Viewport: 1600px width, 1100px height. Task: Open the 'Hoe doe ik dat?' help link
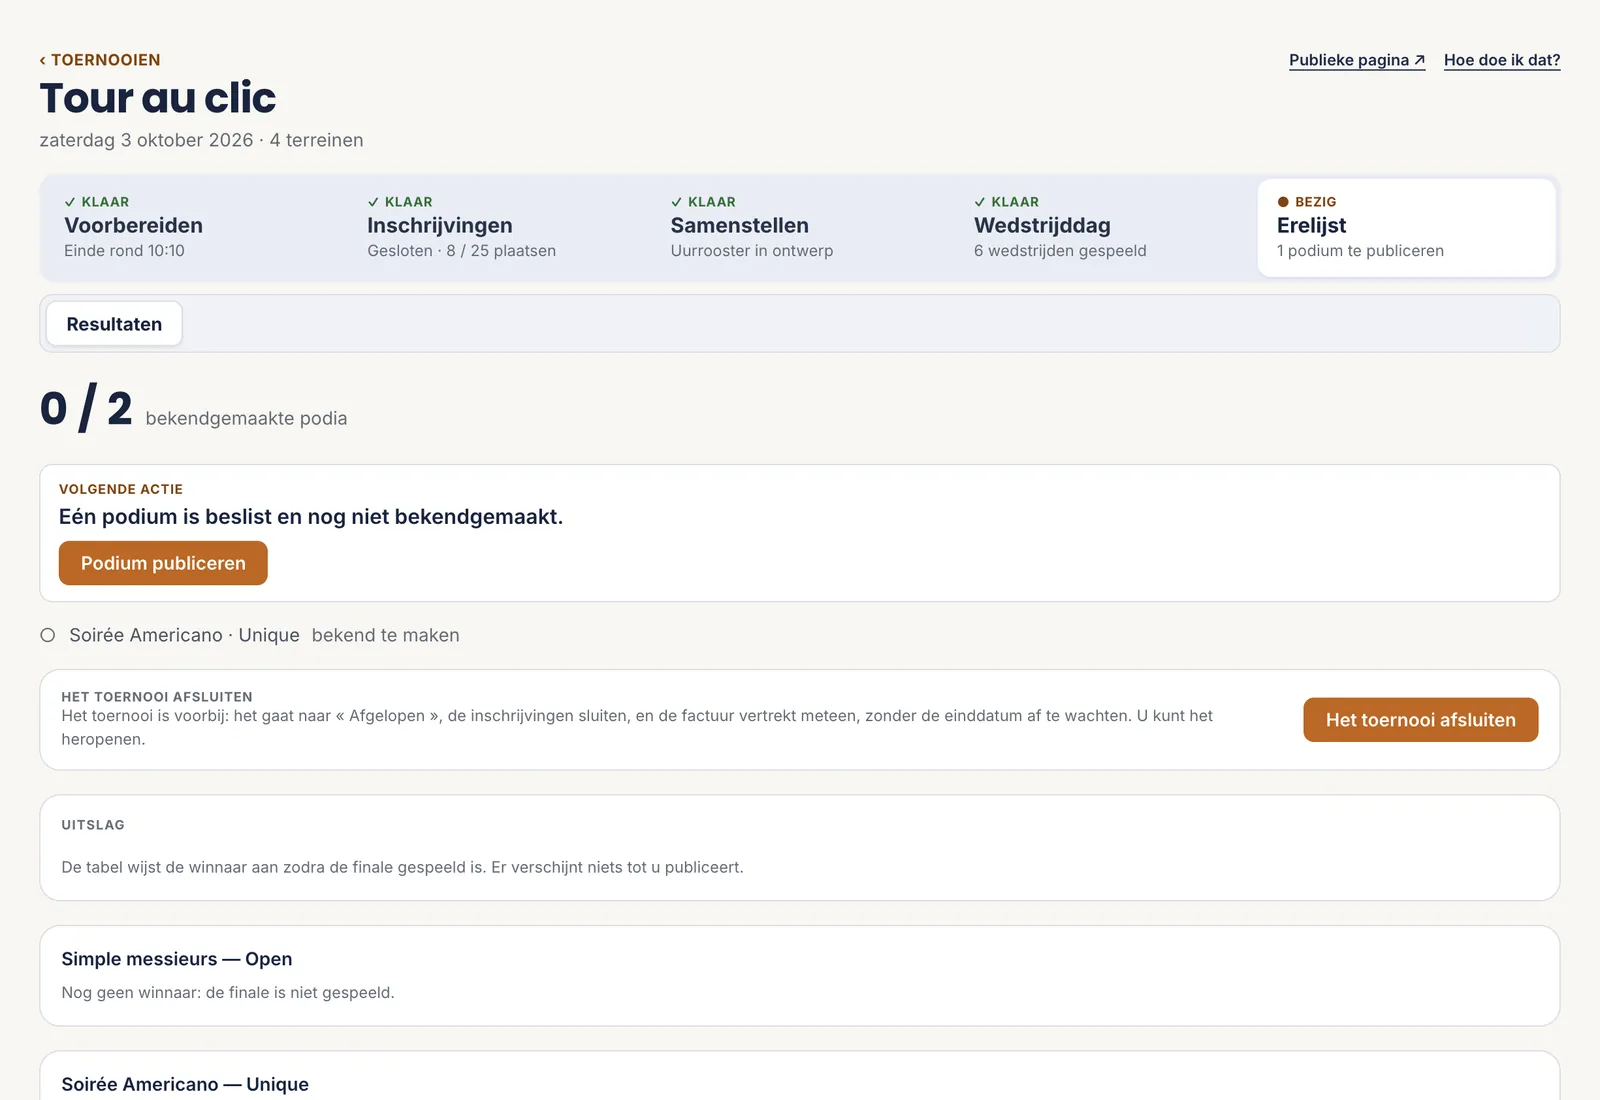click(1502, 60)
